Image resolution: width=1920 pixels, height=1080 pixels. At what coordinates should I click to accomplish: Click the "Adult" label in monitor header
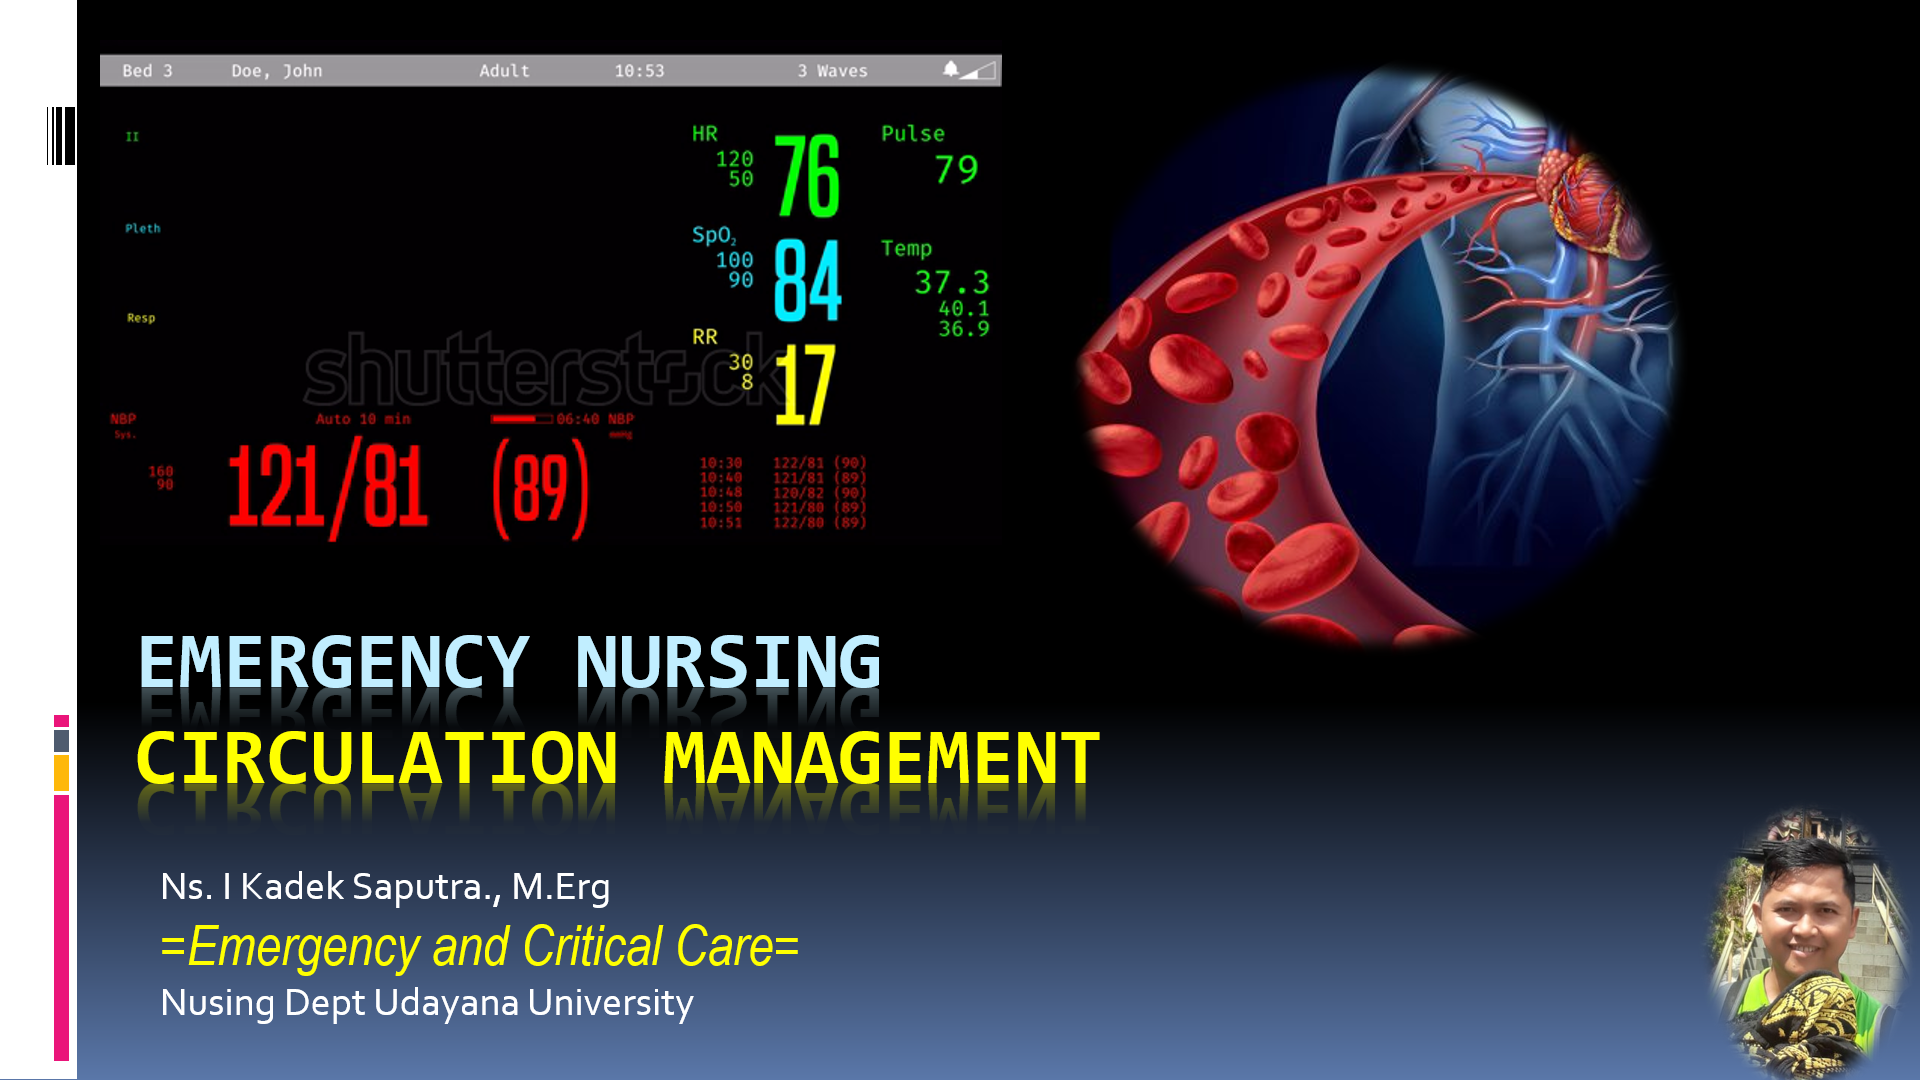(504, 71)
